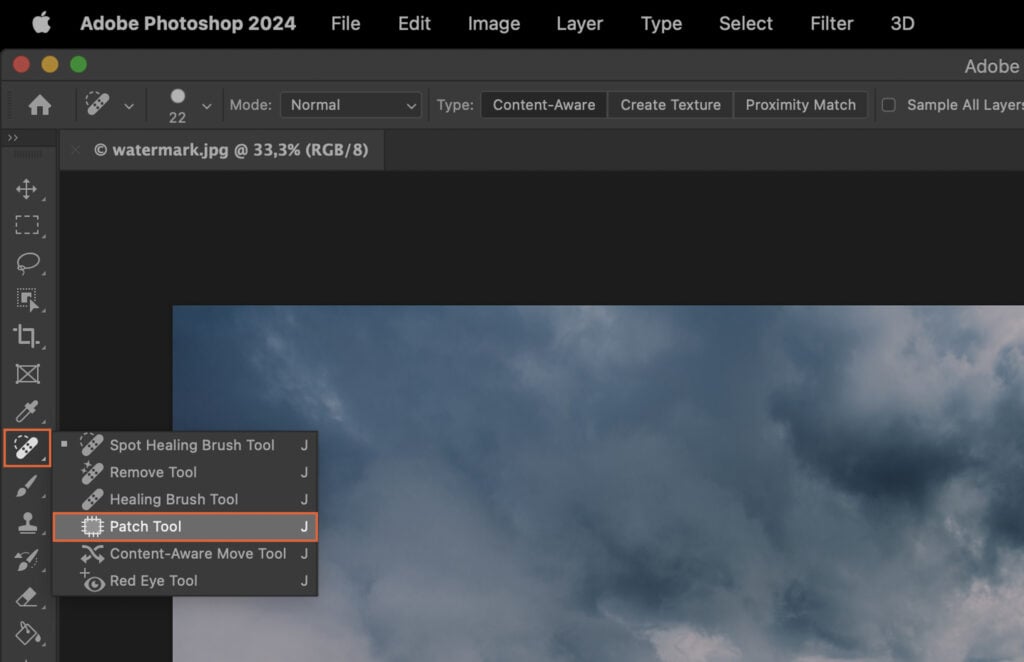Select the Lasso tool

coord(28,262)
